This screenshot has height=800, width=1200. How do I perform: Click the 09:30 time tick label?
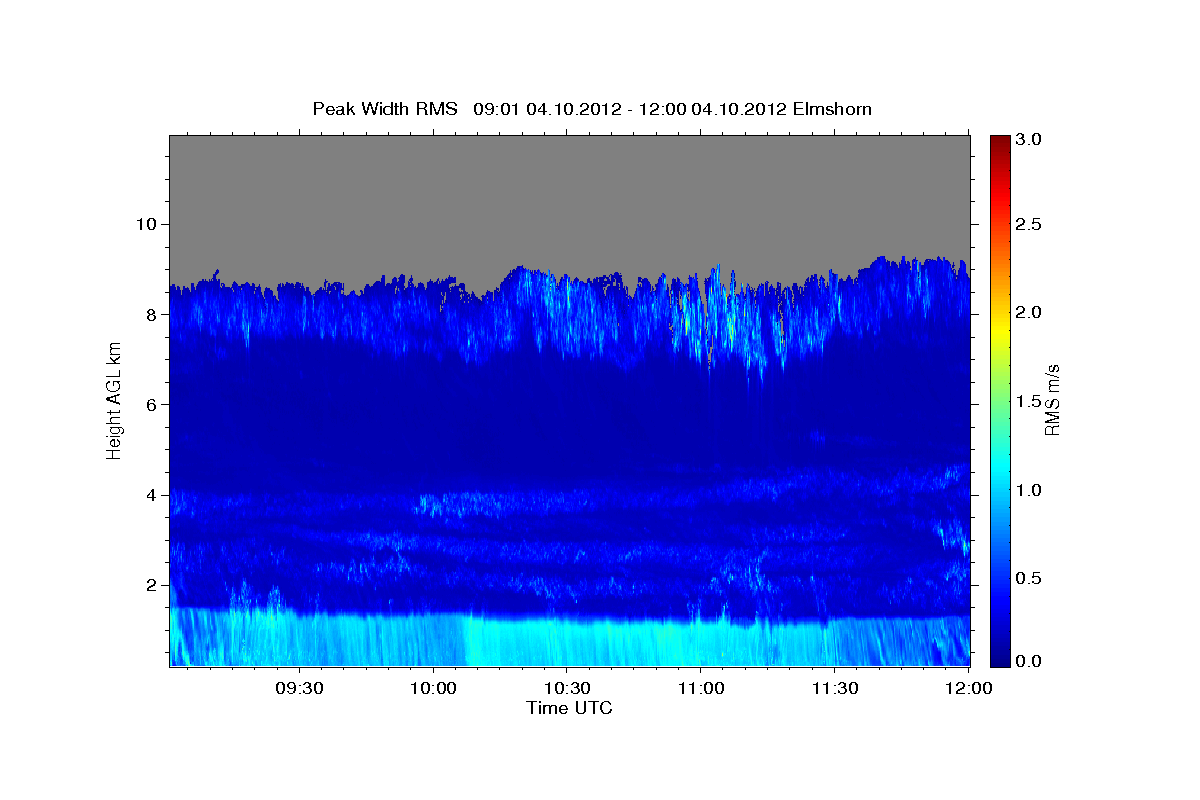[x=299, y=689]
